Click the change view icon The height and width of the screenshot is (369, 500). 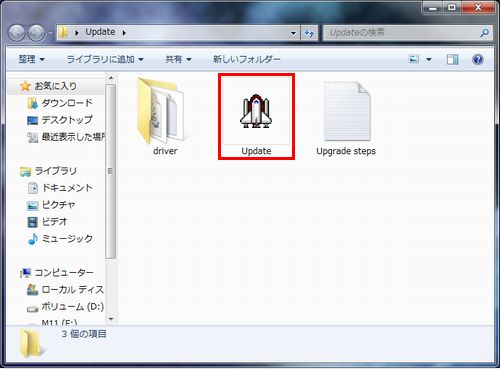coord(414,59)
